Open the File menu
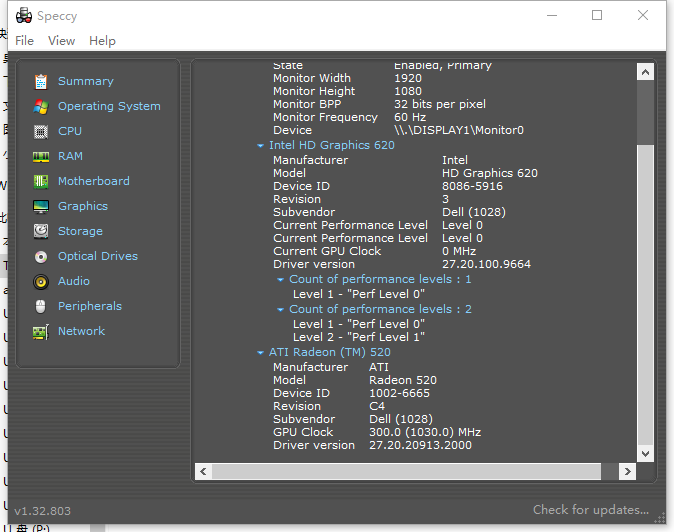The width and height of the screenshot is (674, 532). click(25, 41)
